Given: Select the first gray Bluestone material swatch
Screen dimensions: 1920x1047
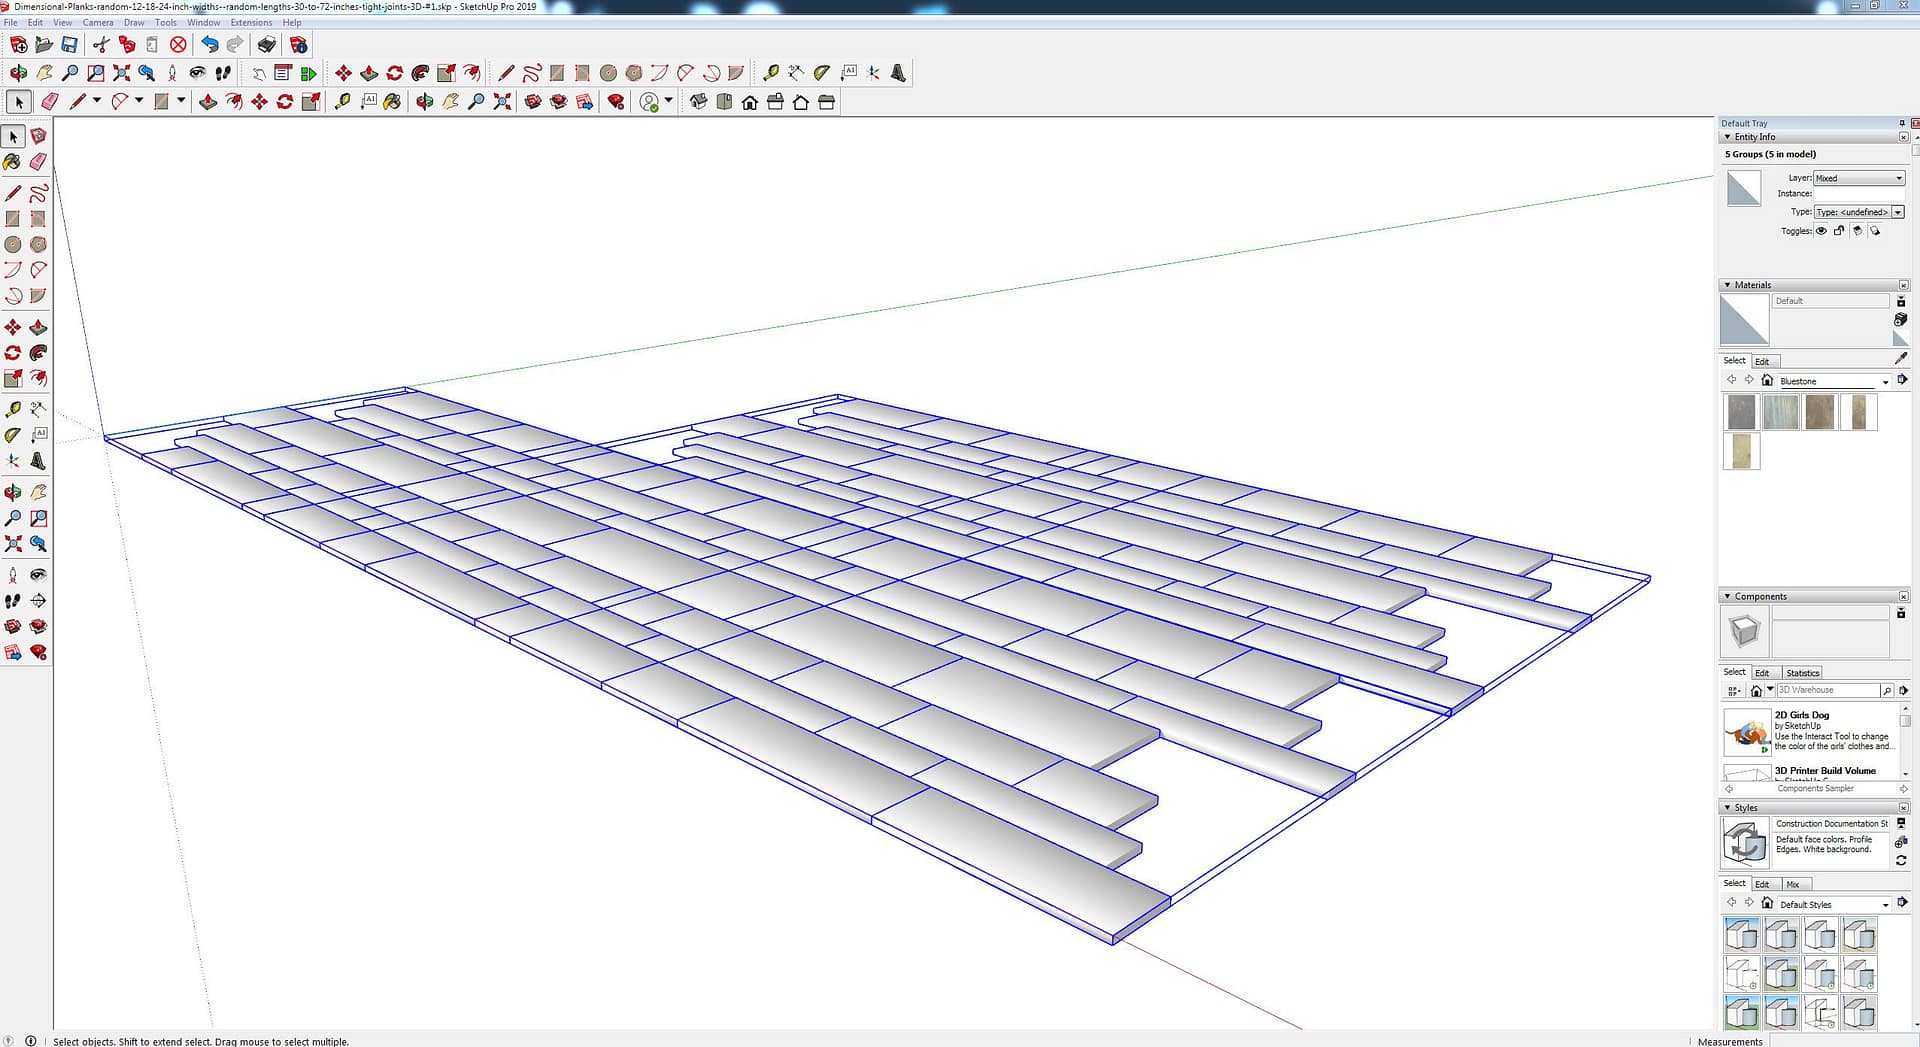Looking at the screenshot, I should (x=1741, y=412).
